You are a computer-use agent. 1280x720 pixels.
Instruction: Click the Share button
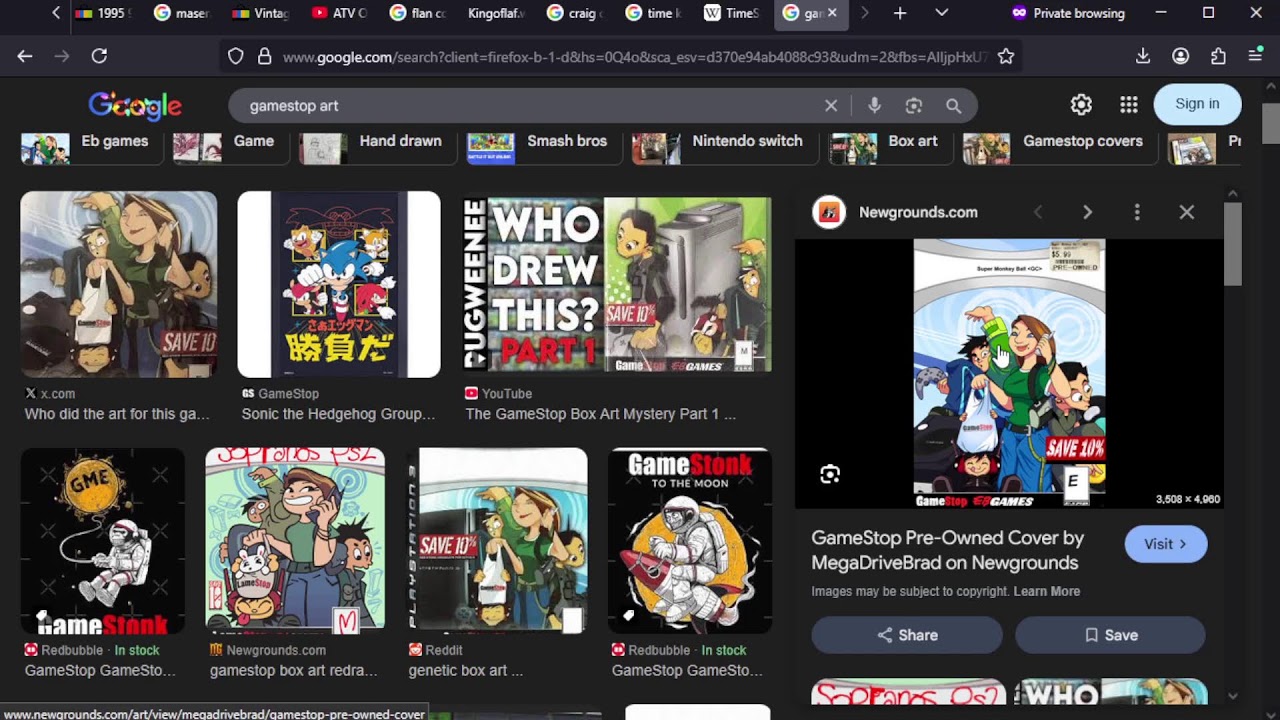click(907, 635)
